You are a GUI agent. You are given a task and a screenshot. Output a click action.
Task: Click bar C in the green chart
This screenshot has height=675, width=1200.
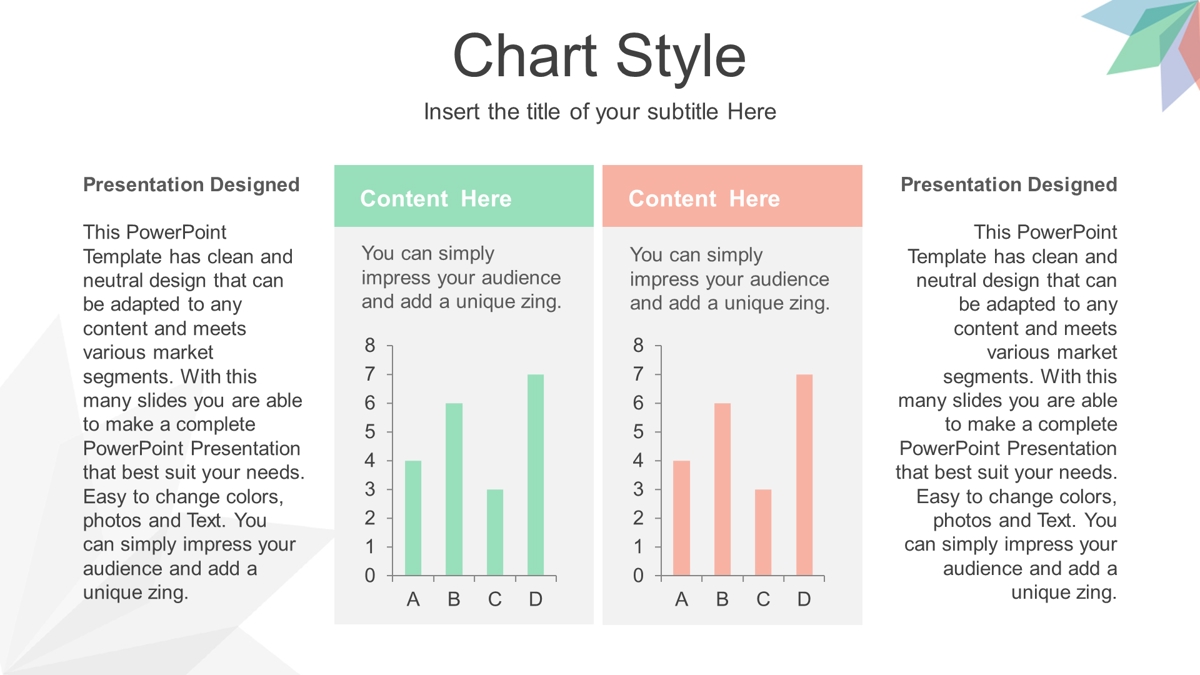pos(495,533)
